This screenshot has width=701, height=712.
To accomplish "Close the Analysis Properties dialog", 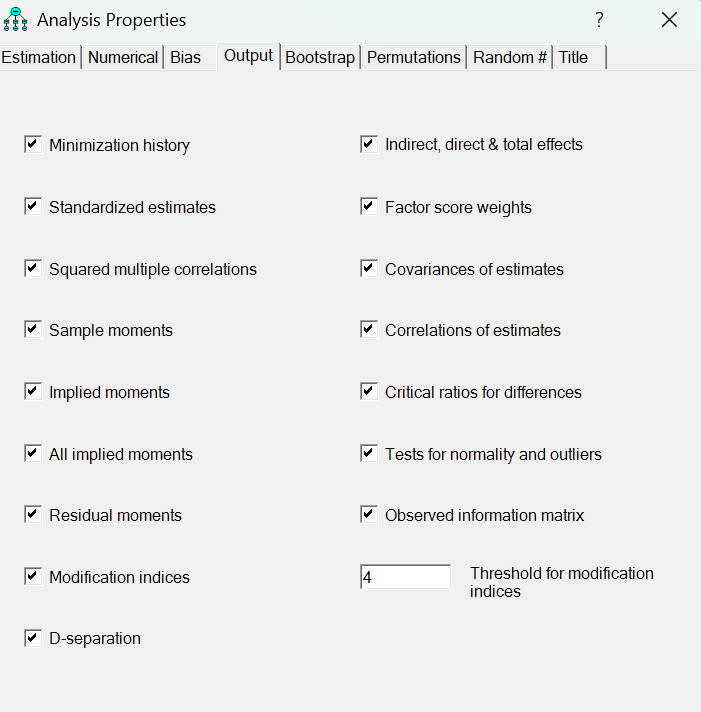I will point(670,20).
